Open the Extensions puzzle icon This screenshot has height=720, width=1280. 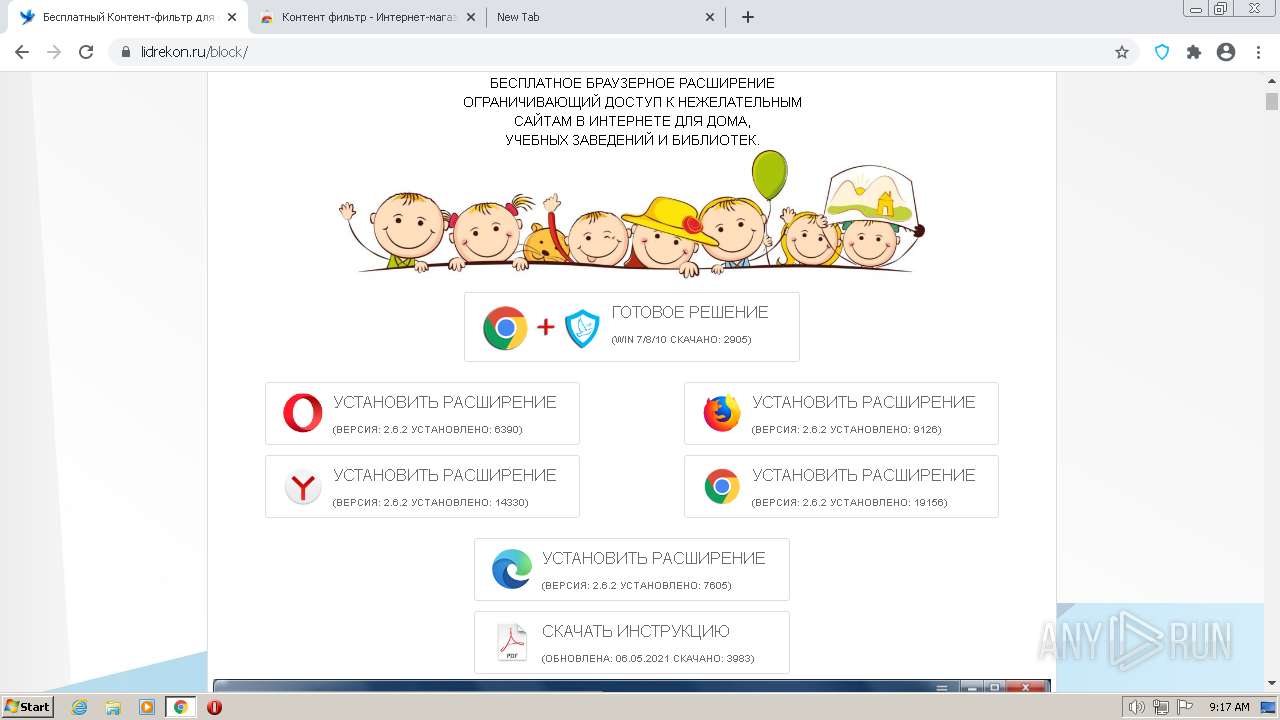pyautogui.click(x=1194, y=52)
